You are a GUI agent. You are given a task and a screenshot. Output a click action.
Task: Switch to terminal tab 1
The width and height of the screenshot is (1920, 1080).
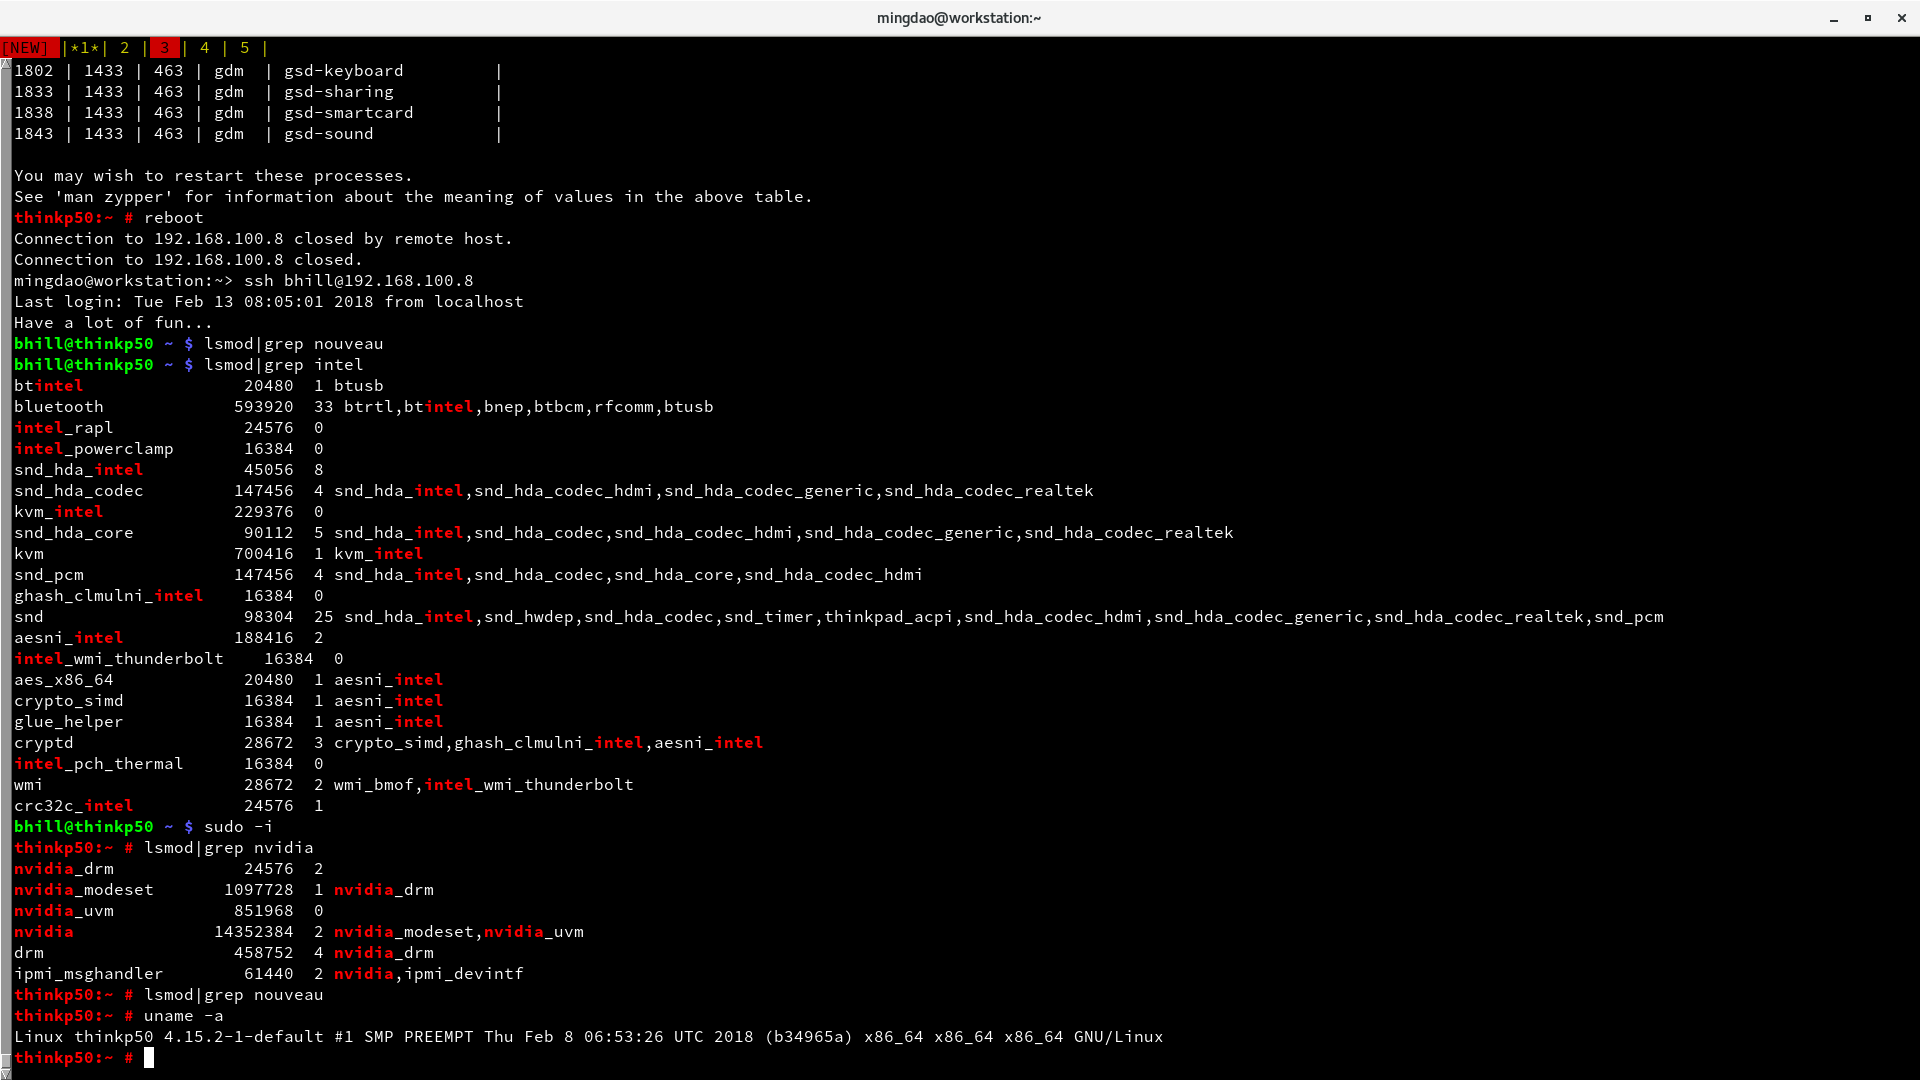click(x=85, y=48)
